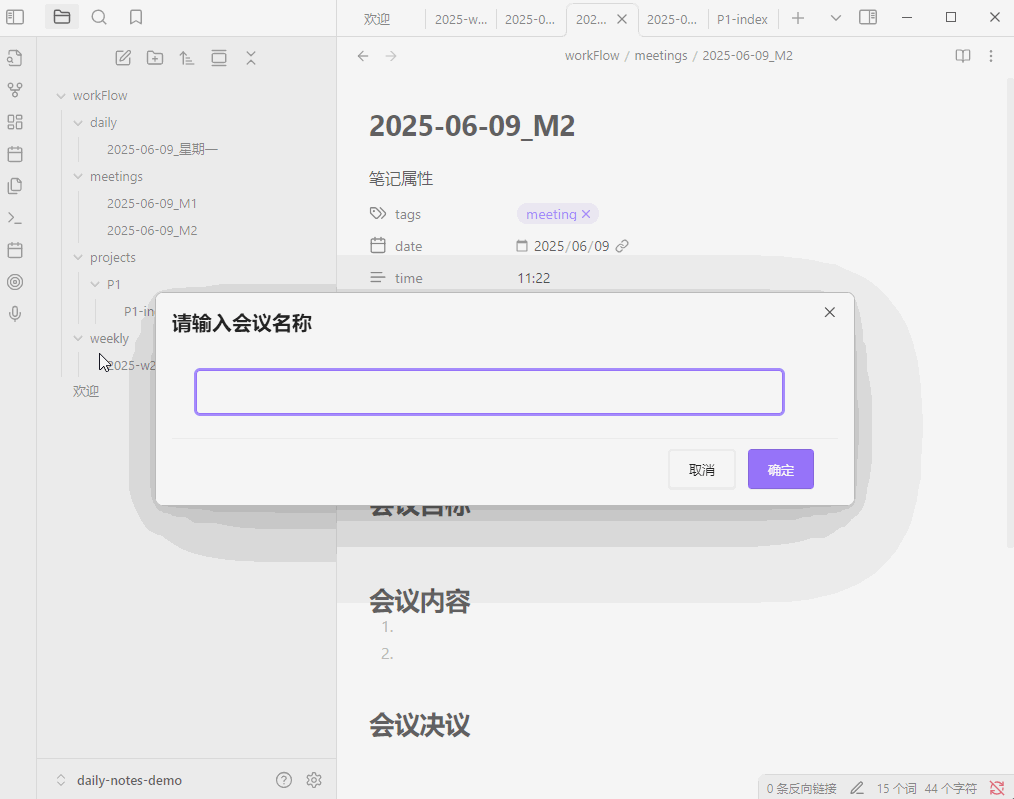Open note 2025-06-09_M2 in explorer
Image resolution: width=1014 pixels, height=799 pixels.
[152, 231]
